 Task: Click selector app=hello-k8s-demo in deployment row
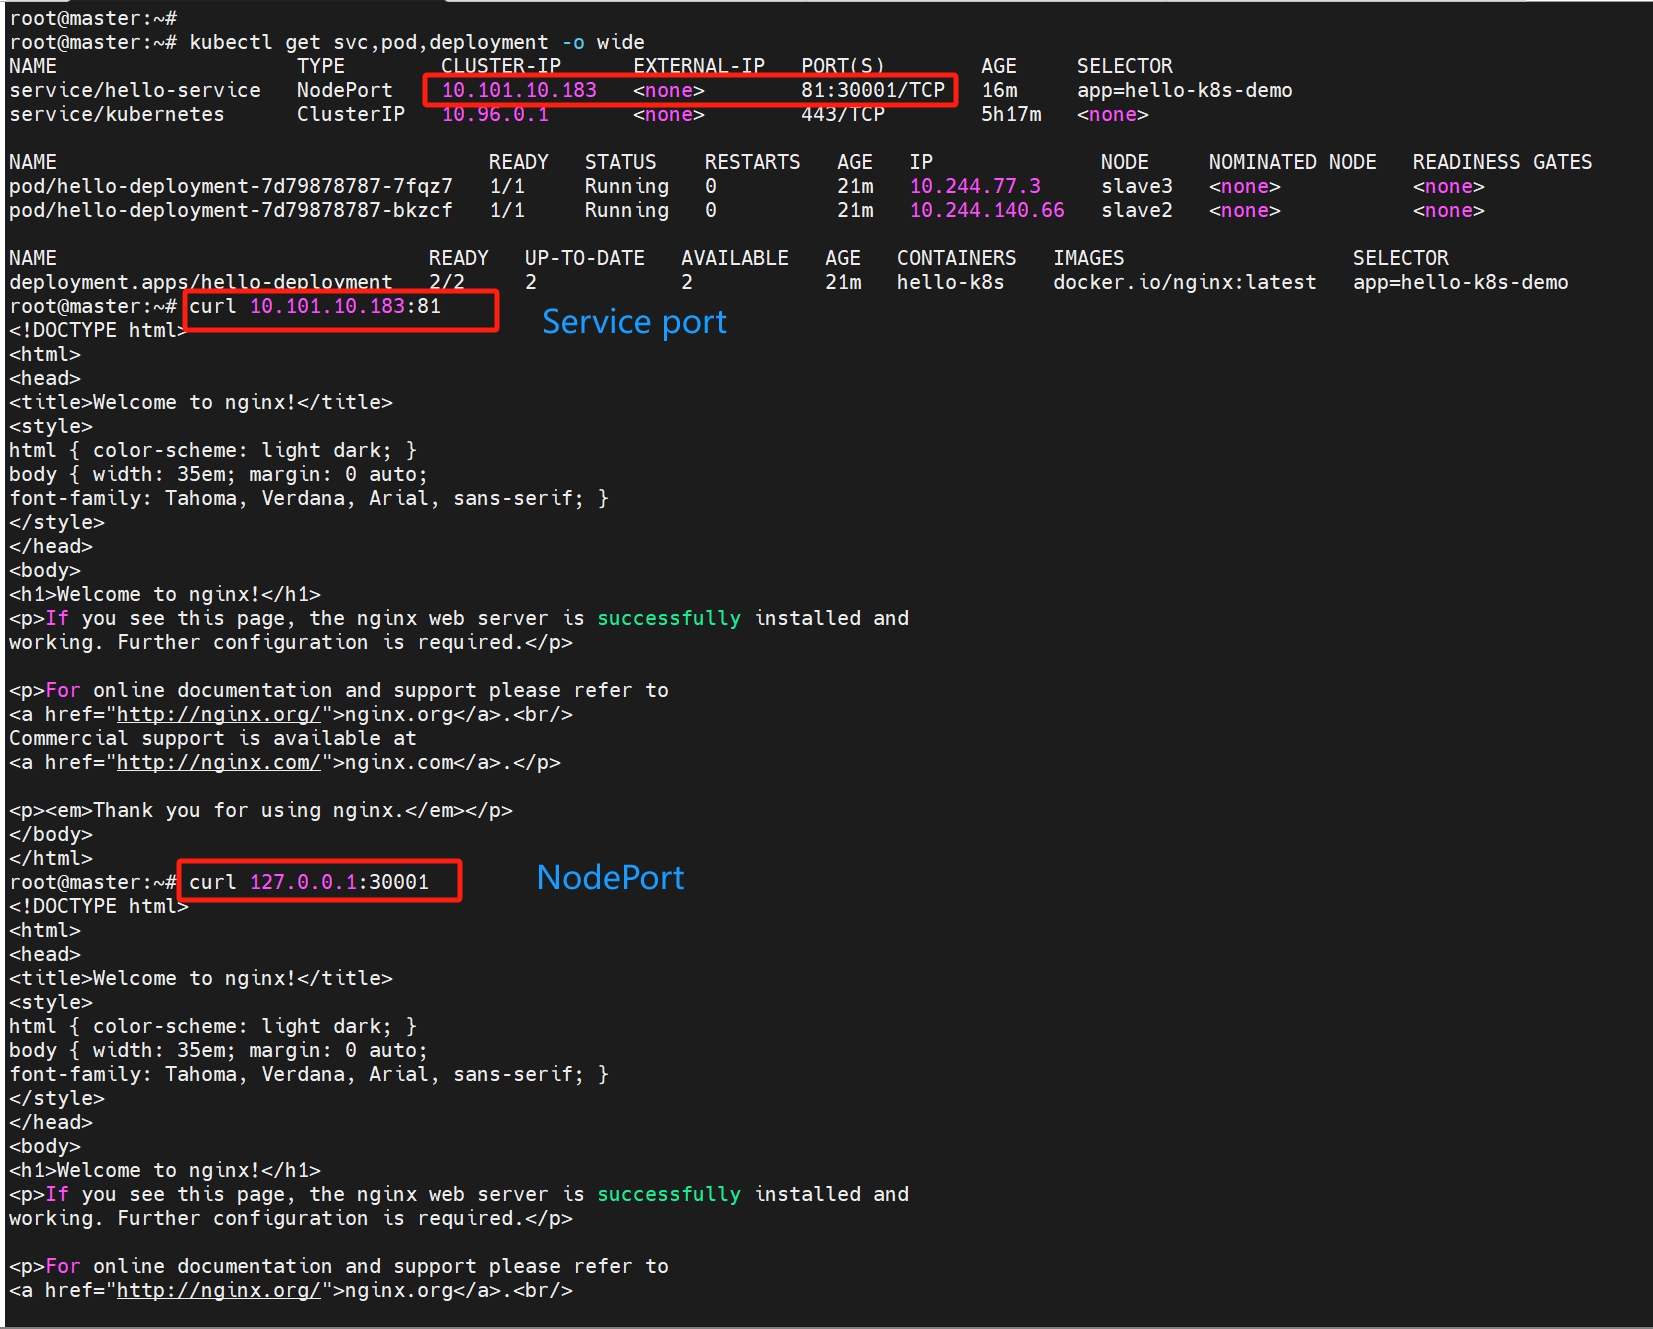point(1461,282)
